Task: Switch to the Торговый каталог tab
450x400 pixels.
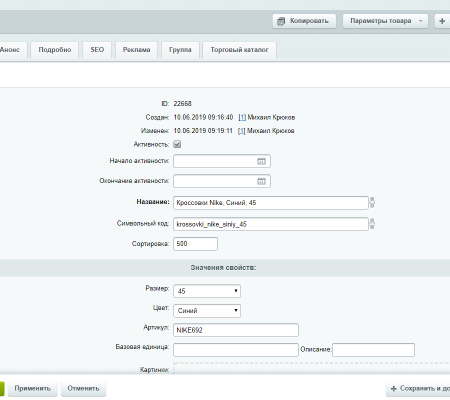Action: click(x=239, y=50)
